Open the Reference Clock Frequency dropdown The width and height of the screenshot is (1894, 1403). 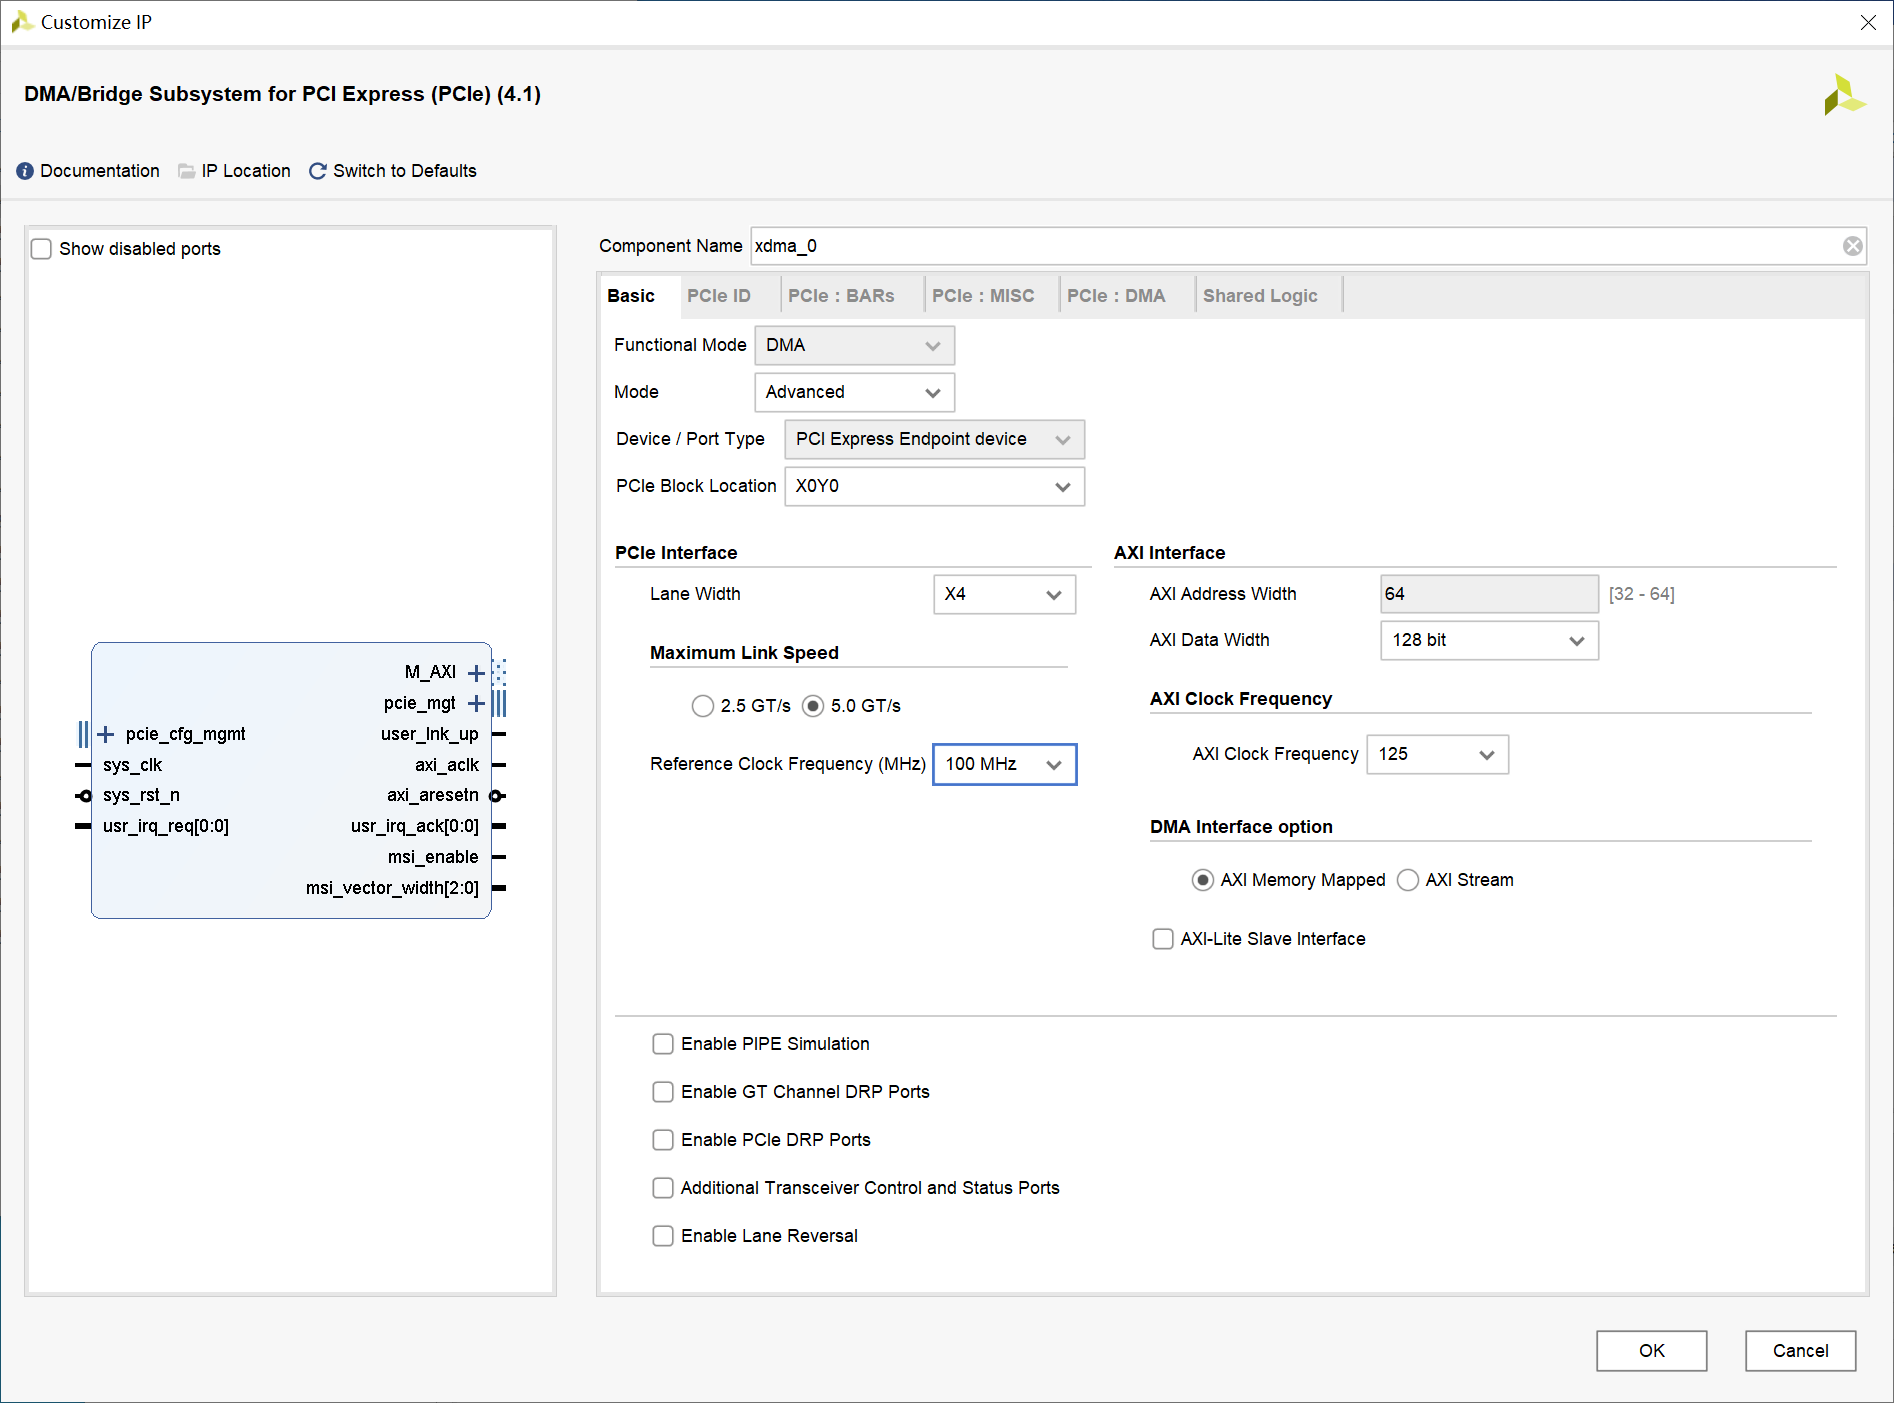[x=1004, y=764]
